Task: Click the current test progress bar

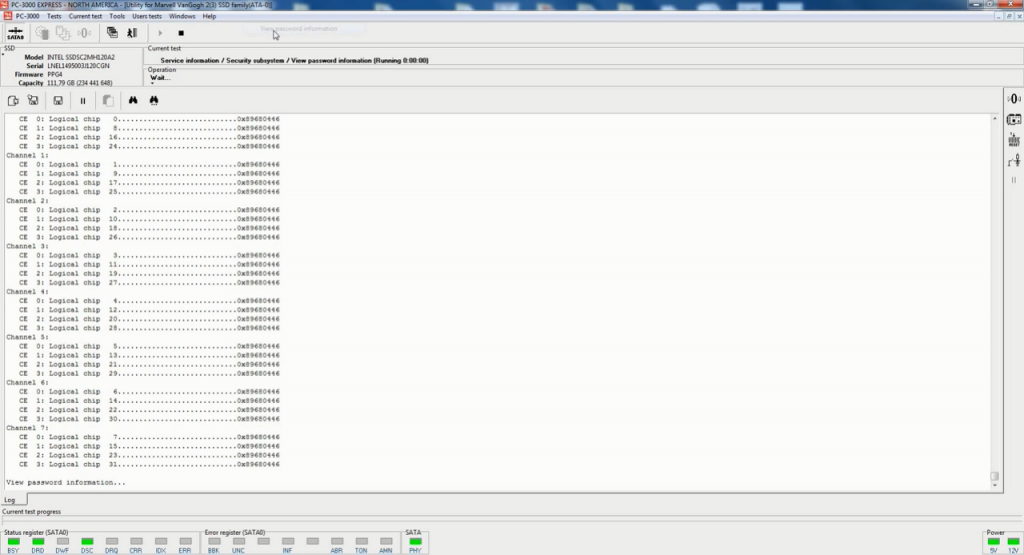Action: pyautogui.click(x=511, y=521)
